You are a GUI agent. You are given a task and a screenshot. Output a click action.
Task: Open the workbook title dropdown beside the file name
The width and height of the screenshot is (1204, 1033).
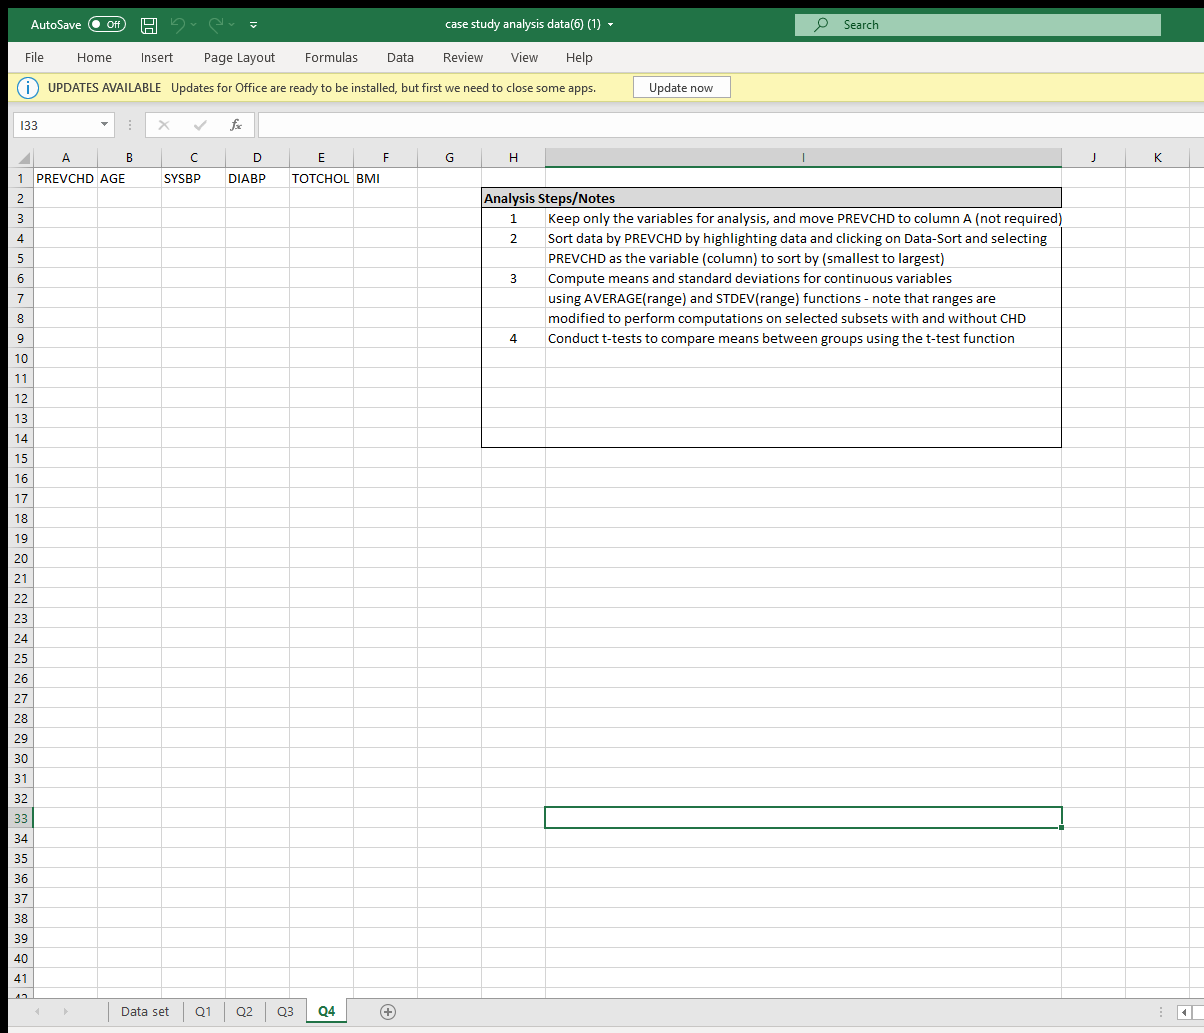pos(613,24)
